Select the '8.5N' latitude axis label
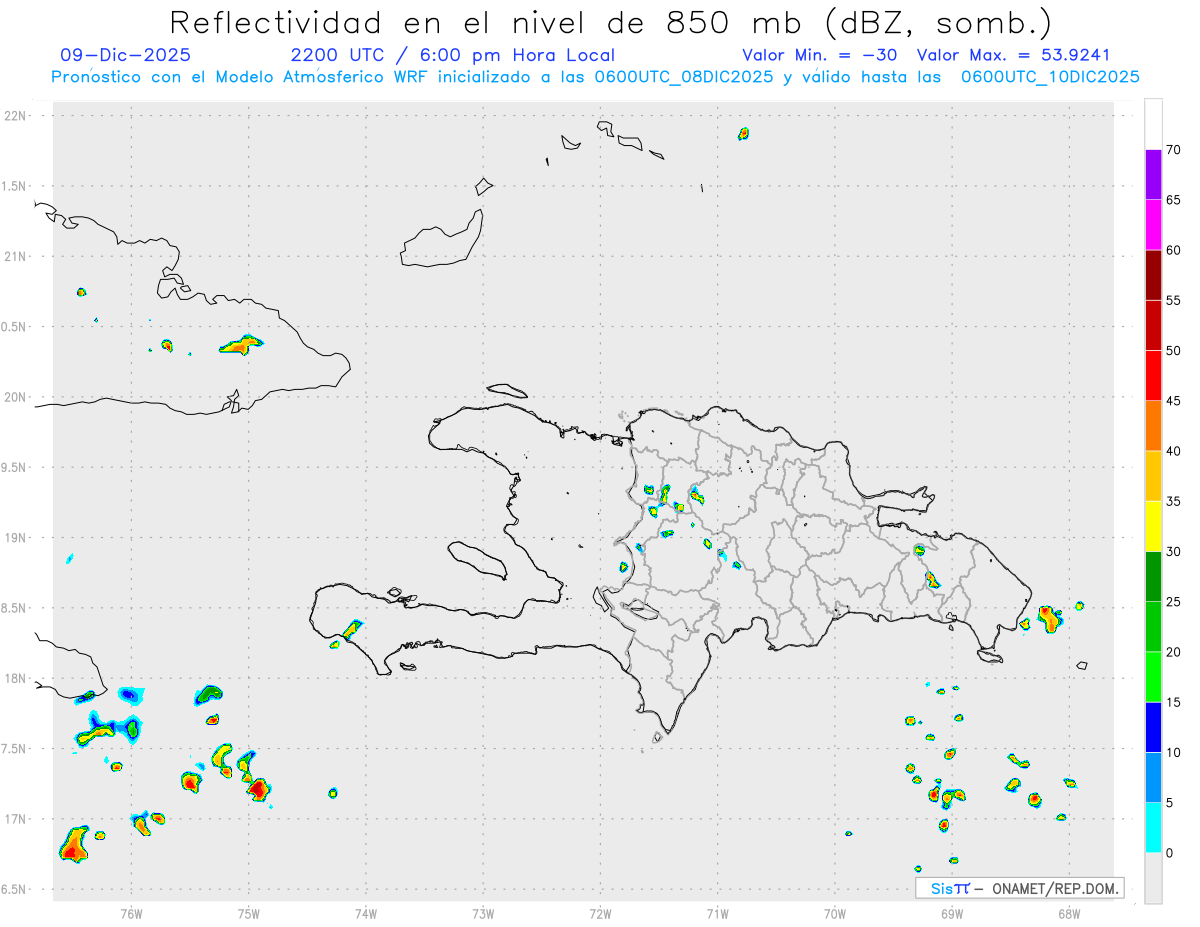This screenshot has width=1200, height=927. click(x=15, y=608)
